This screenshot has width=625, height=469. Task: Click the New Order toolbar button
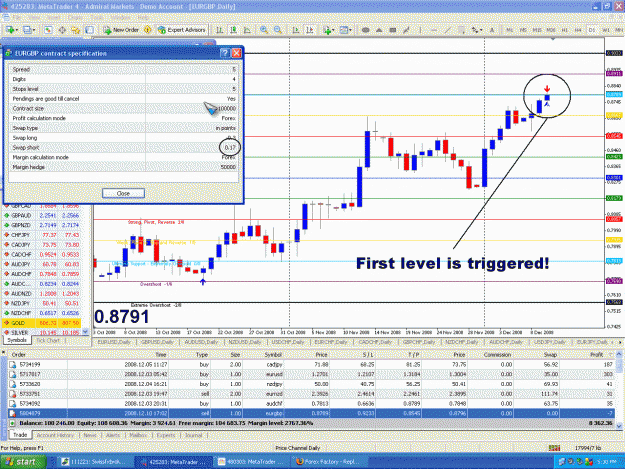121,30
